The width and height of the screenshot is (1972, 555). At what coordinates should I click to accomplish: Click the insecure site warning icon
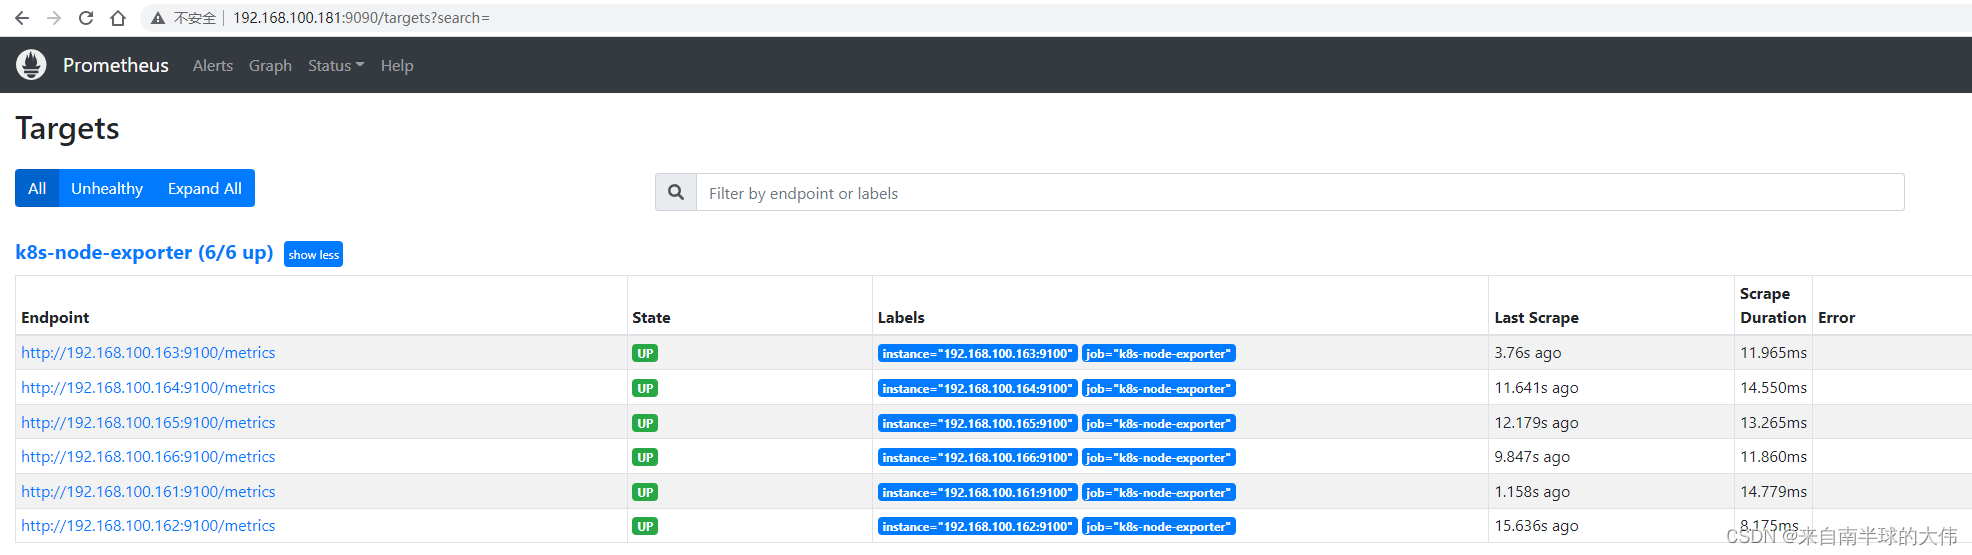click(x=158, y=18)
